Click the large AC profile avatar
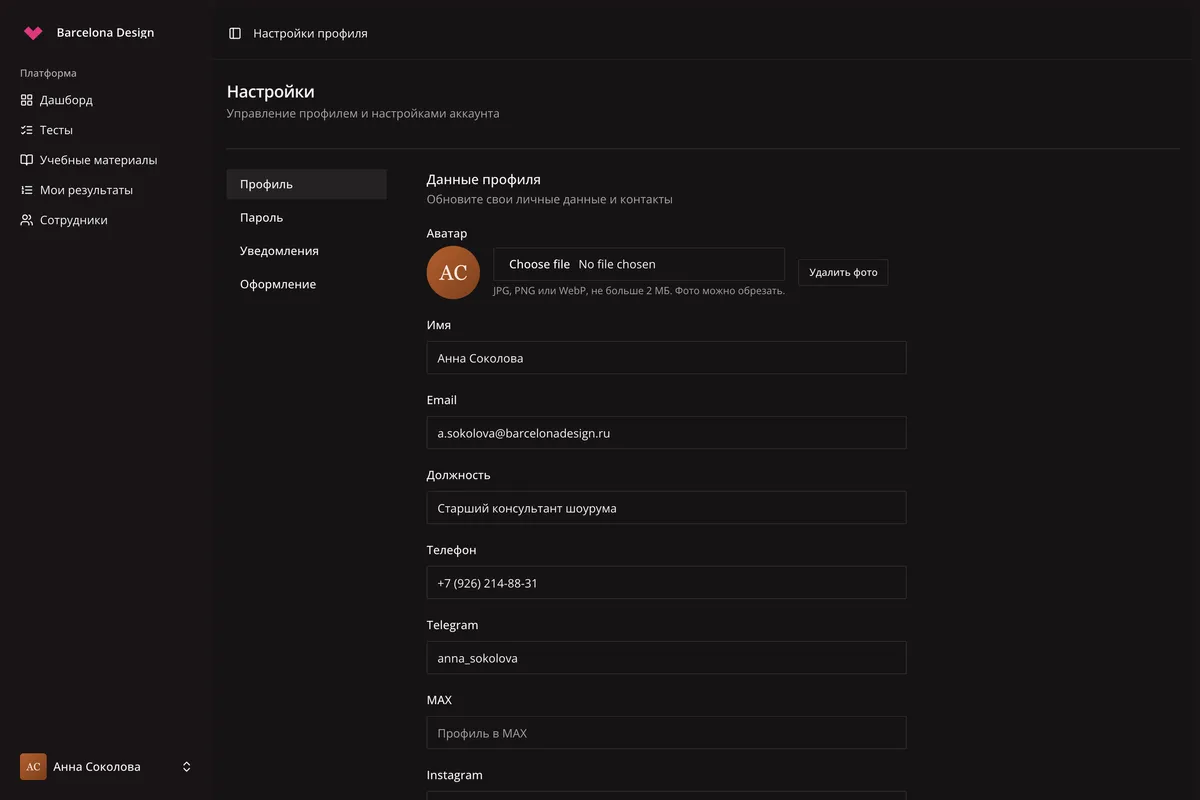The width and height of the screenshot is (1200, 800). pos(453,272)
